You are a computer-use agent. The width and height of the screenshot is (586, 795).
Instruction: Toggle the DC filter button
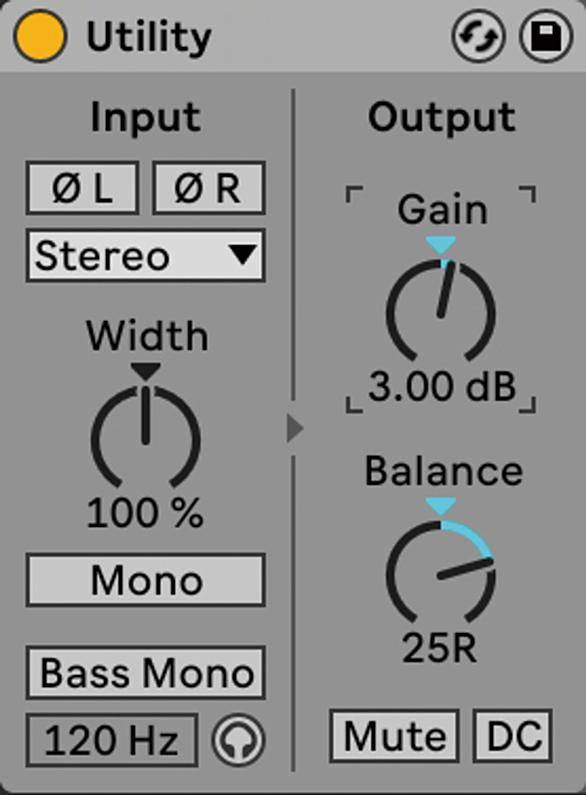[x=512, y=736]
